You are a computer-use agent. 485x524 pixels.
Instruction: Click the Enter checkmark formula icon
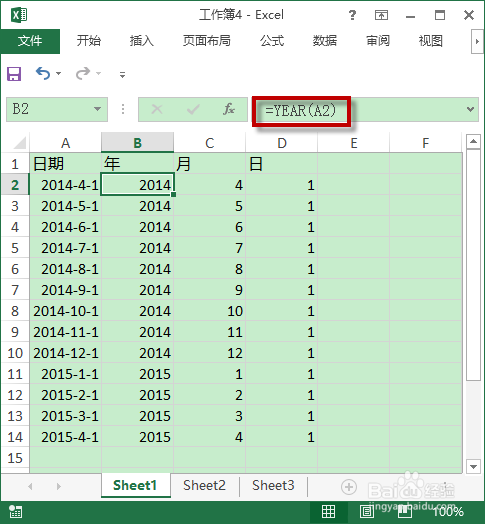[193, 109]
